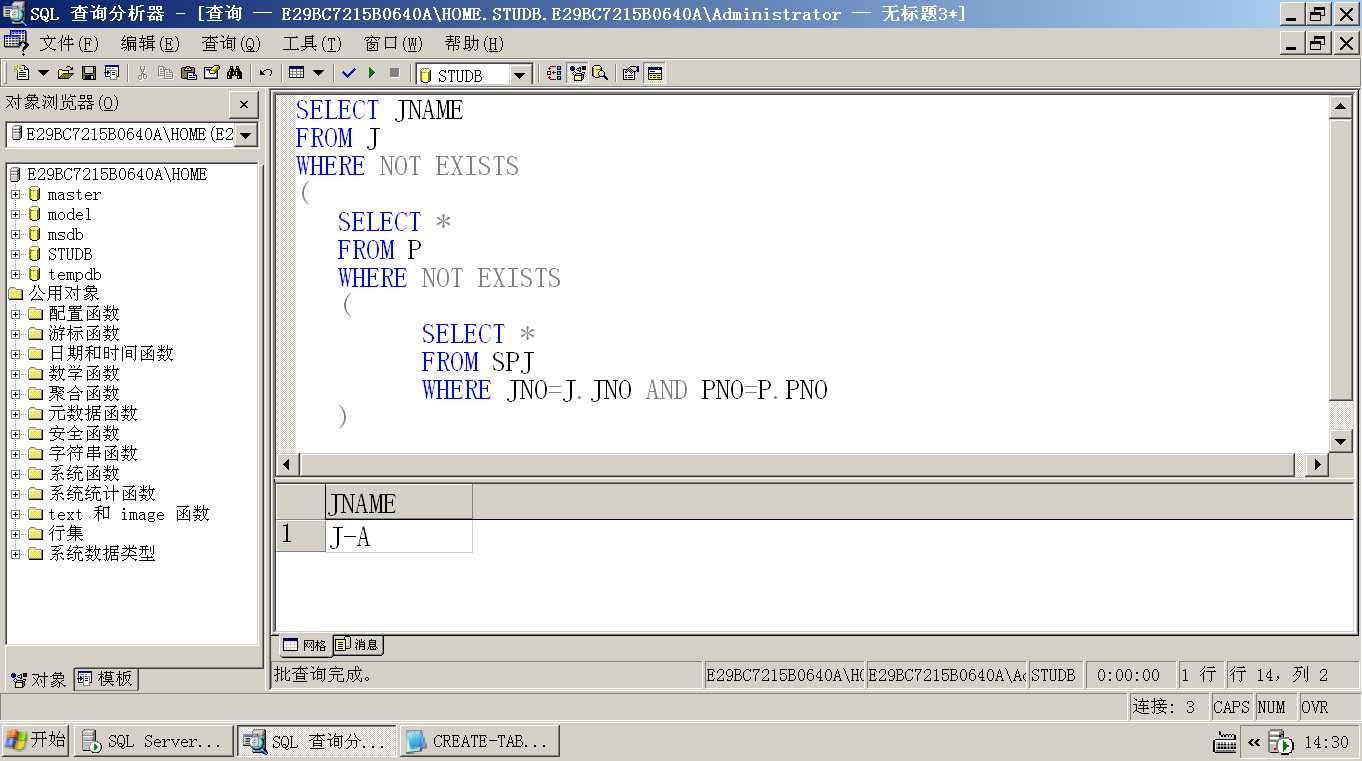Select the 游标函数 folder
Image resolution: width=1362 pixels, height=761 pixels.
[84, 334]
